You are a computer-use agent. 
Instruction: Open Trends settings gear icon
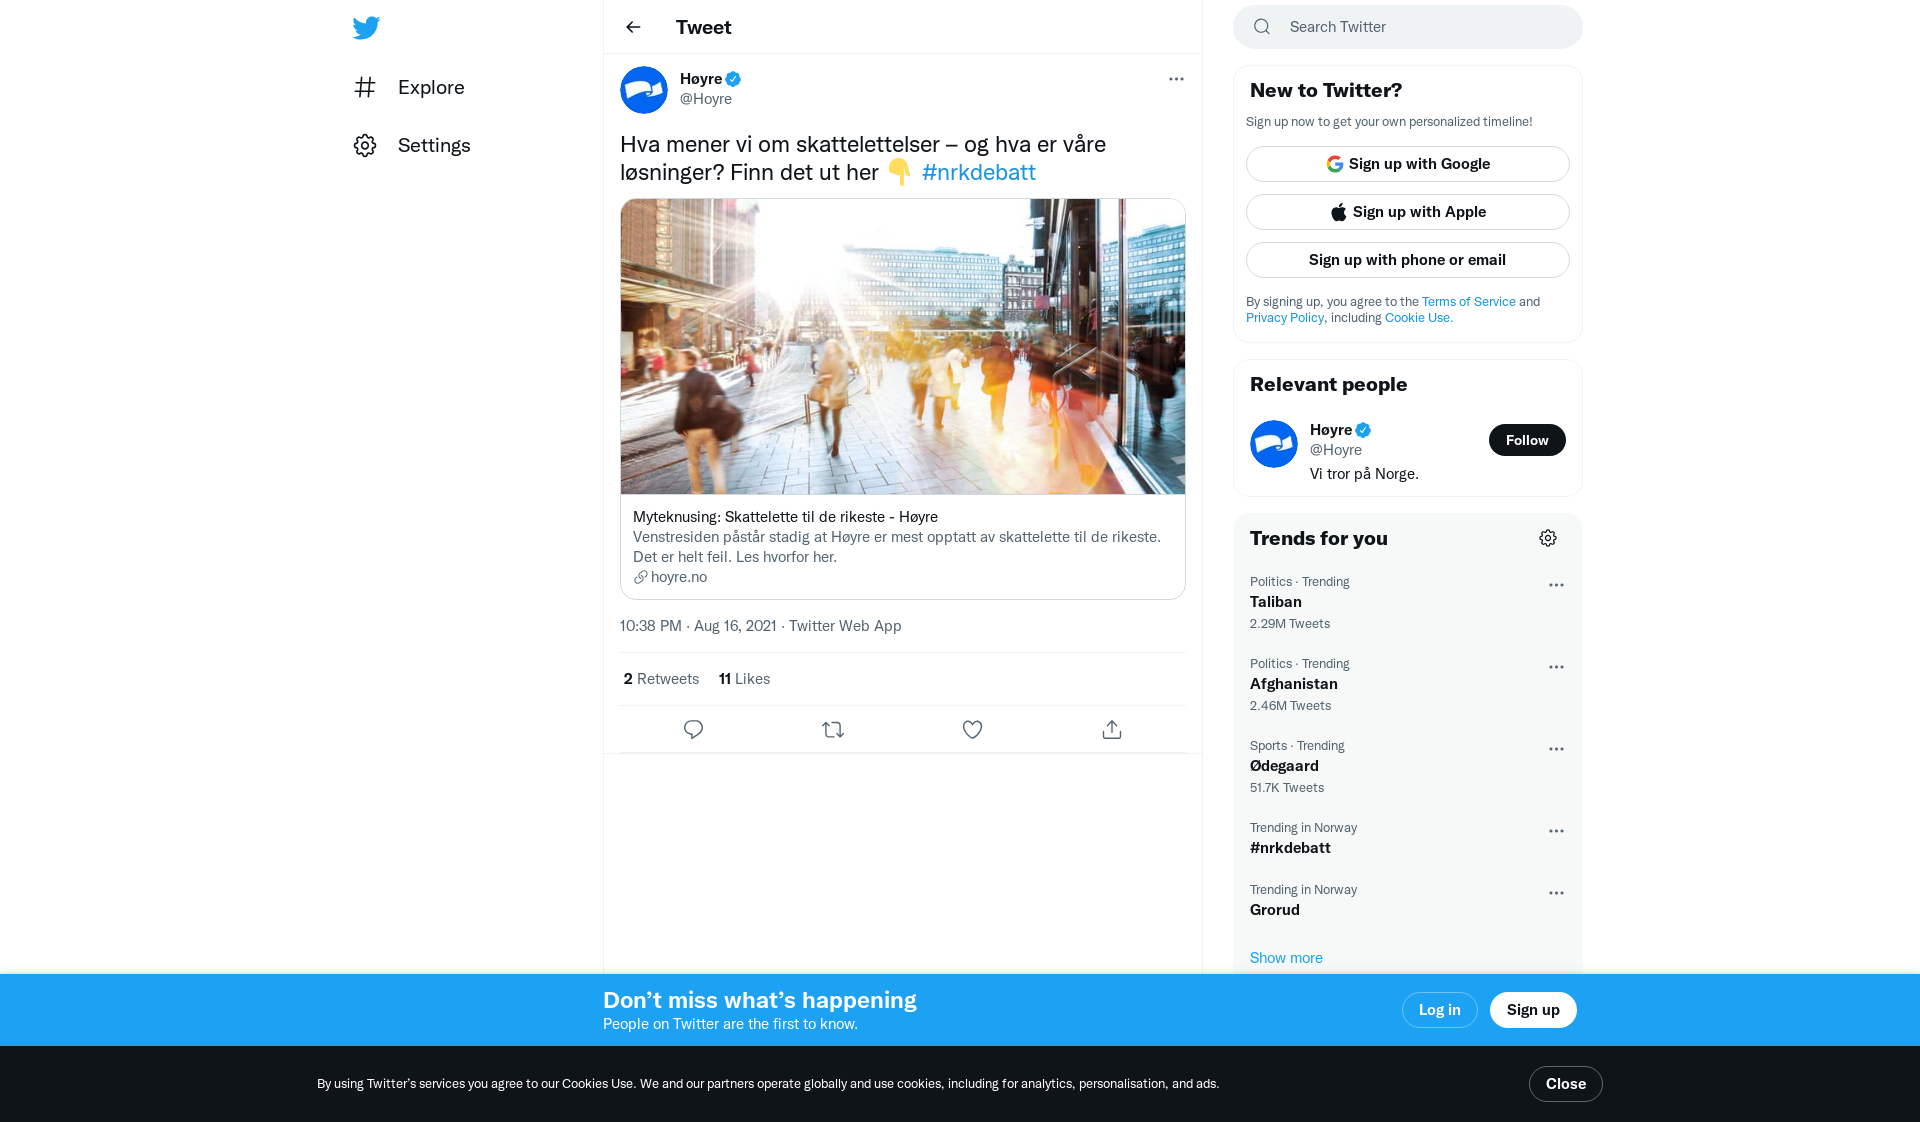pos(1548,538)
